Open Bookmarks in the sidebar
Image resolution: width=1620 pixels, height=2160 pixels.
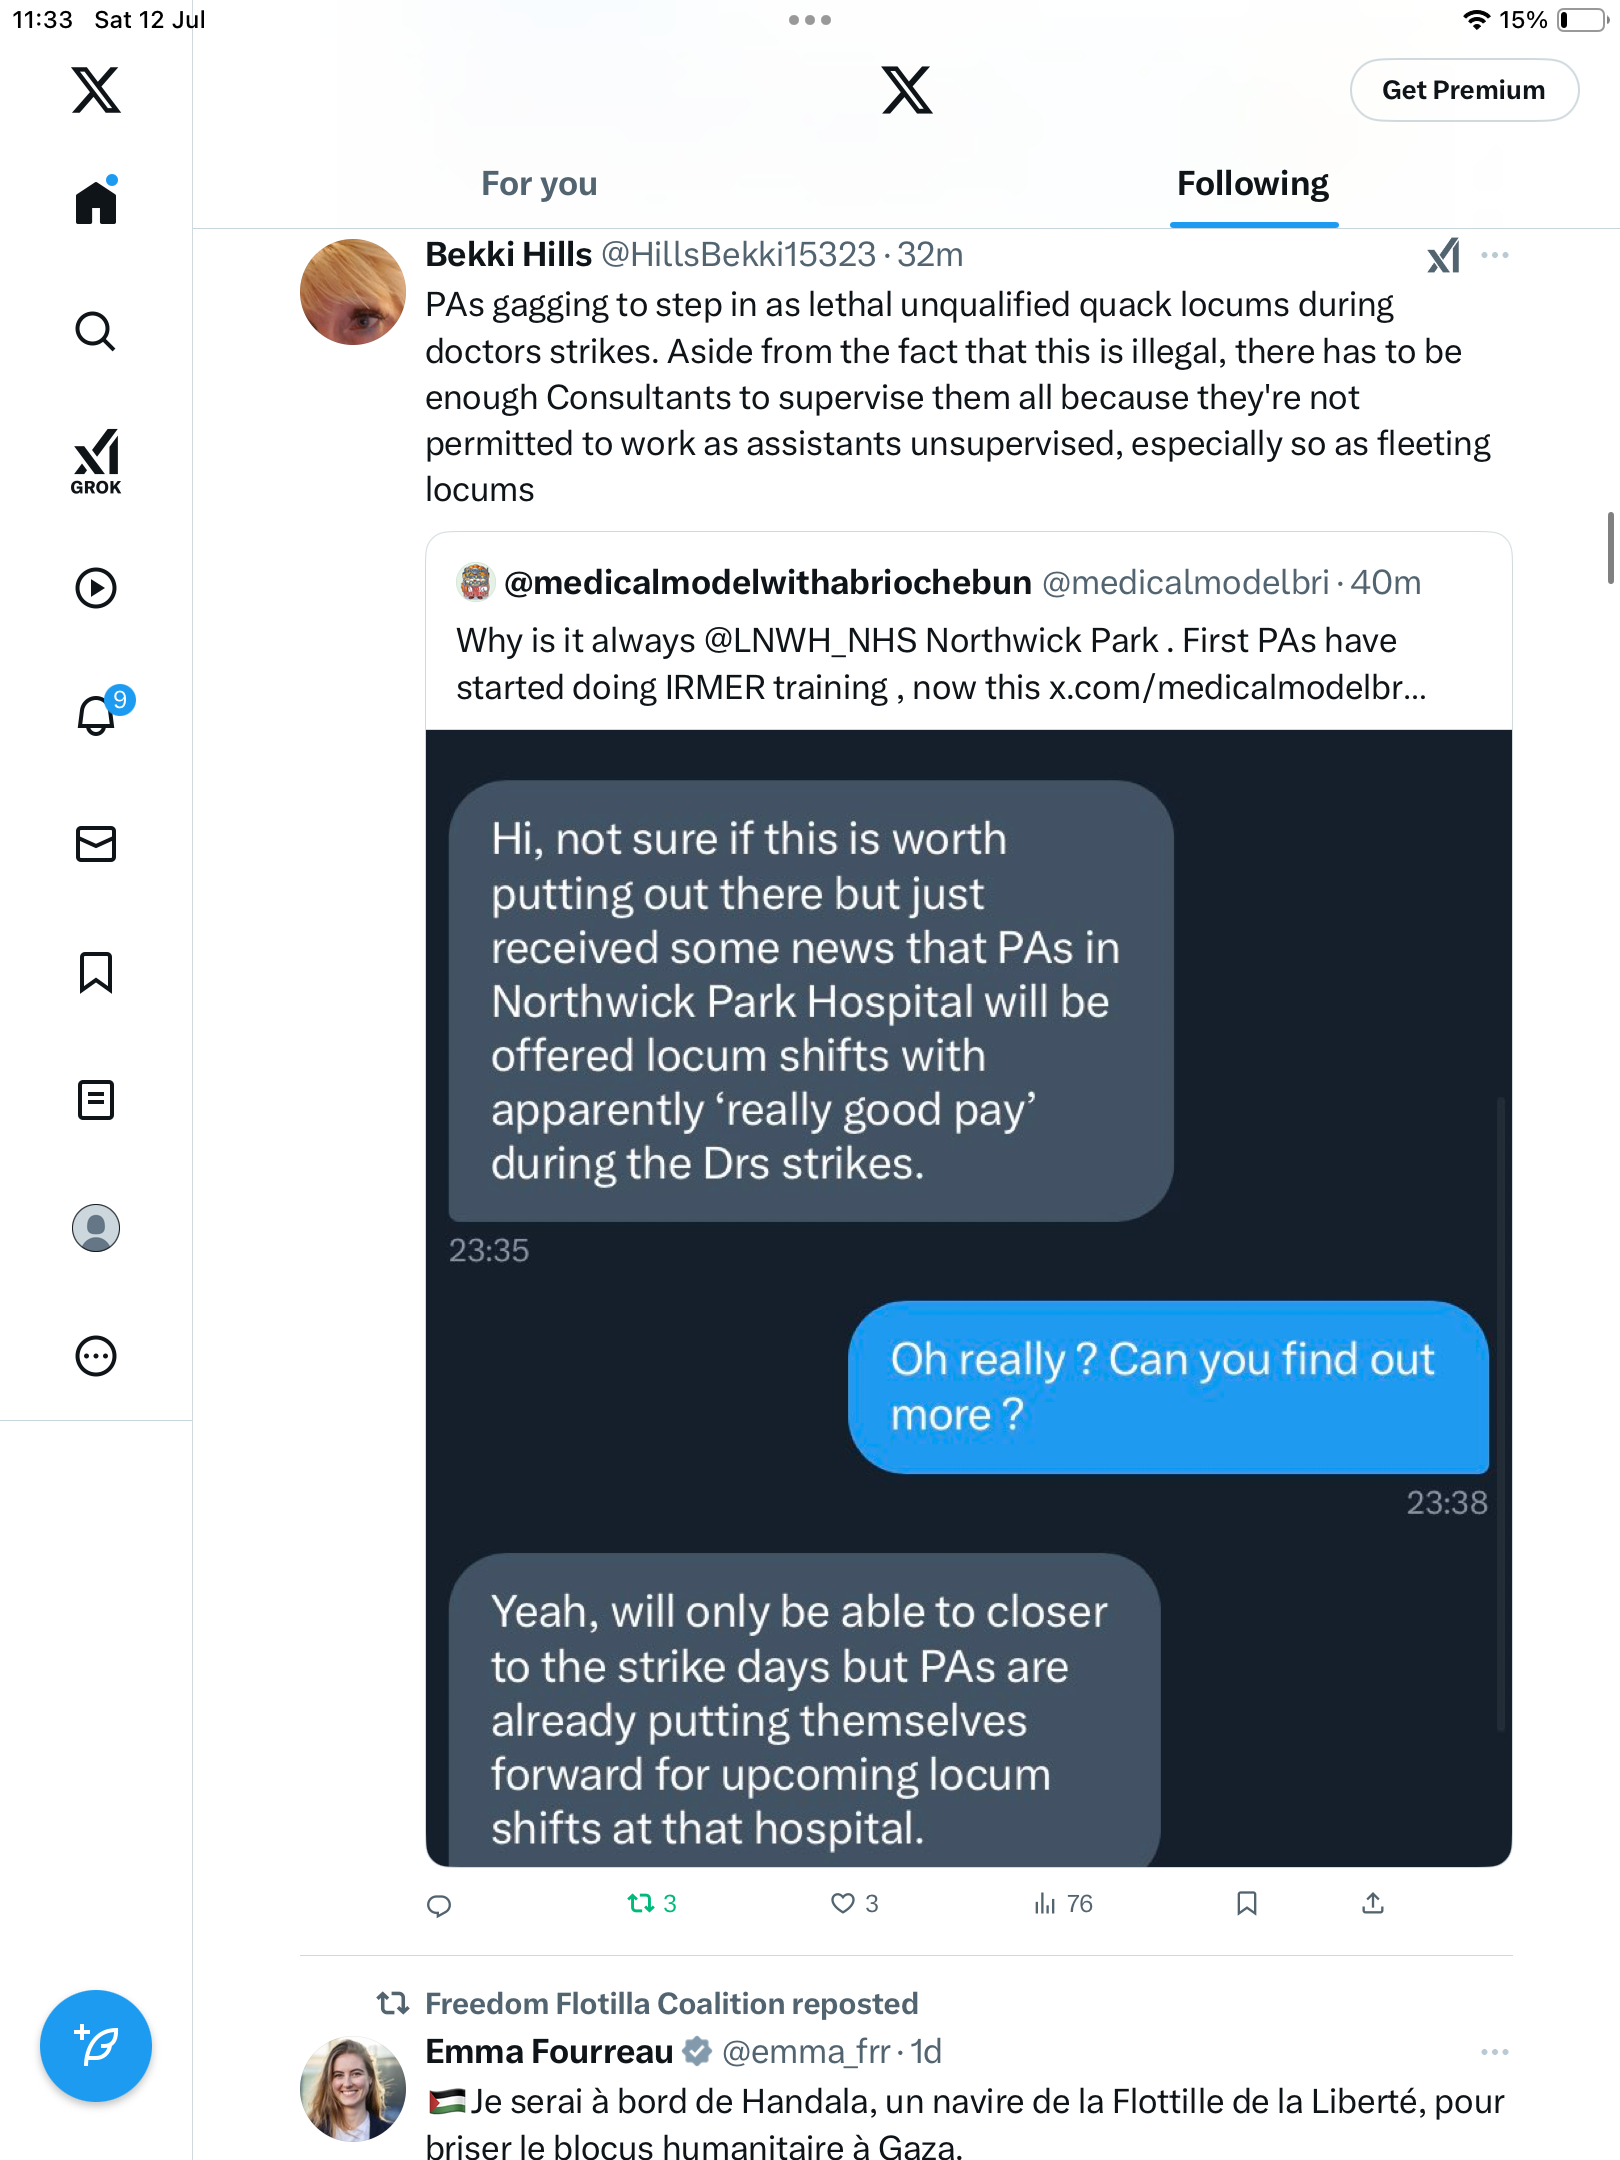tap(96, 972)
